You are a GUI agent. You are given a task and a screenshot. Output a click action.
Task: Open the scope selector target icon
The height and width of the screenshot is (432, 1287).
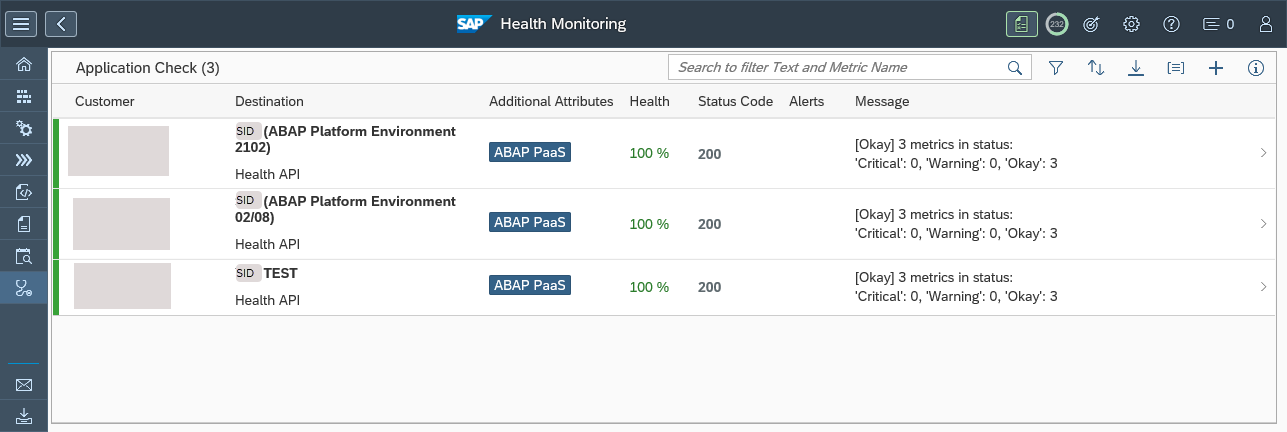(1093, 24)
